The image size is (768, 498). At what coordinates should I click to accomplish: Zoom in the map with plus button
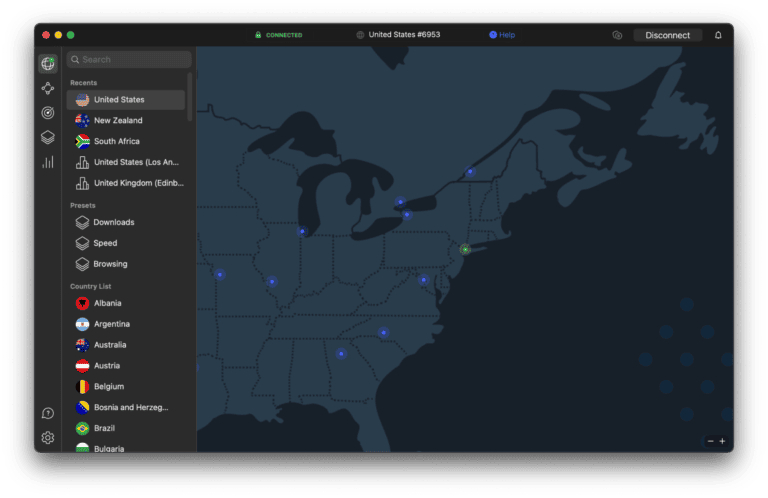[x=722, y=441]
